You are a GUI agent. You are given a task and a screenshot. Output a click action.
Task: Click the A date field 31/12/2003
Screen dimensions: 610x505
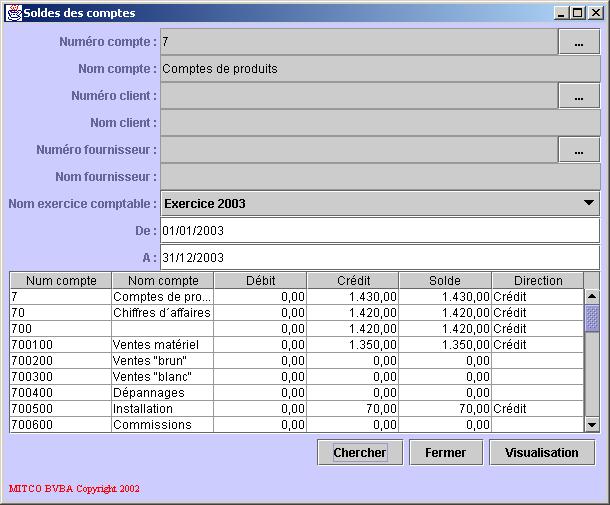click(380, 258)
